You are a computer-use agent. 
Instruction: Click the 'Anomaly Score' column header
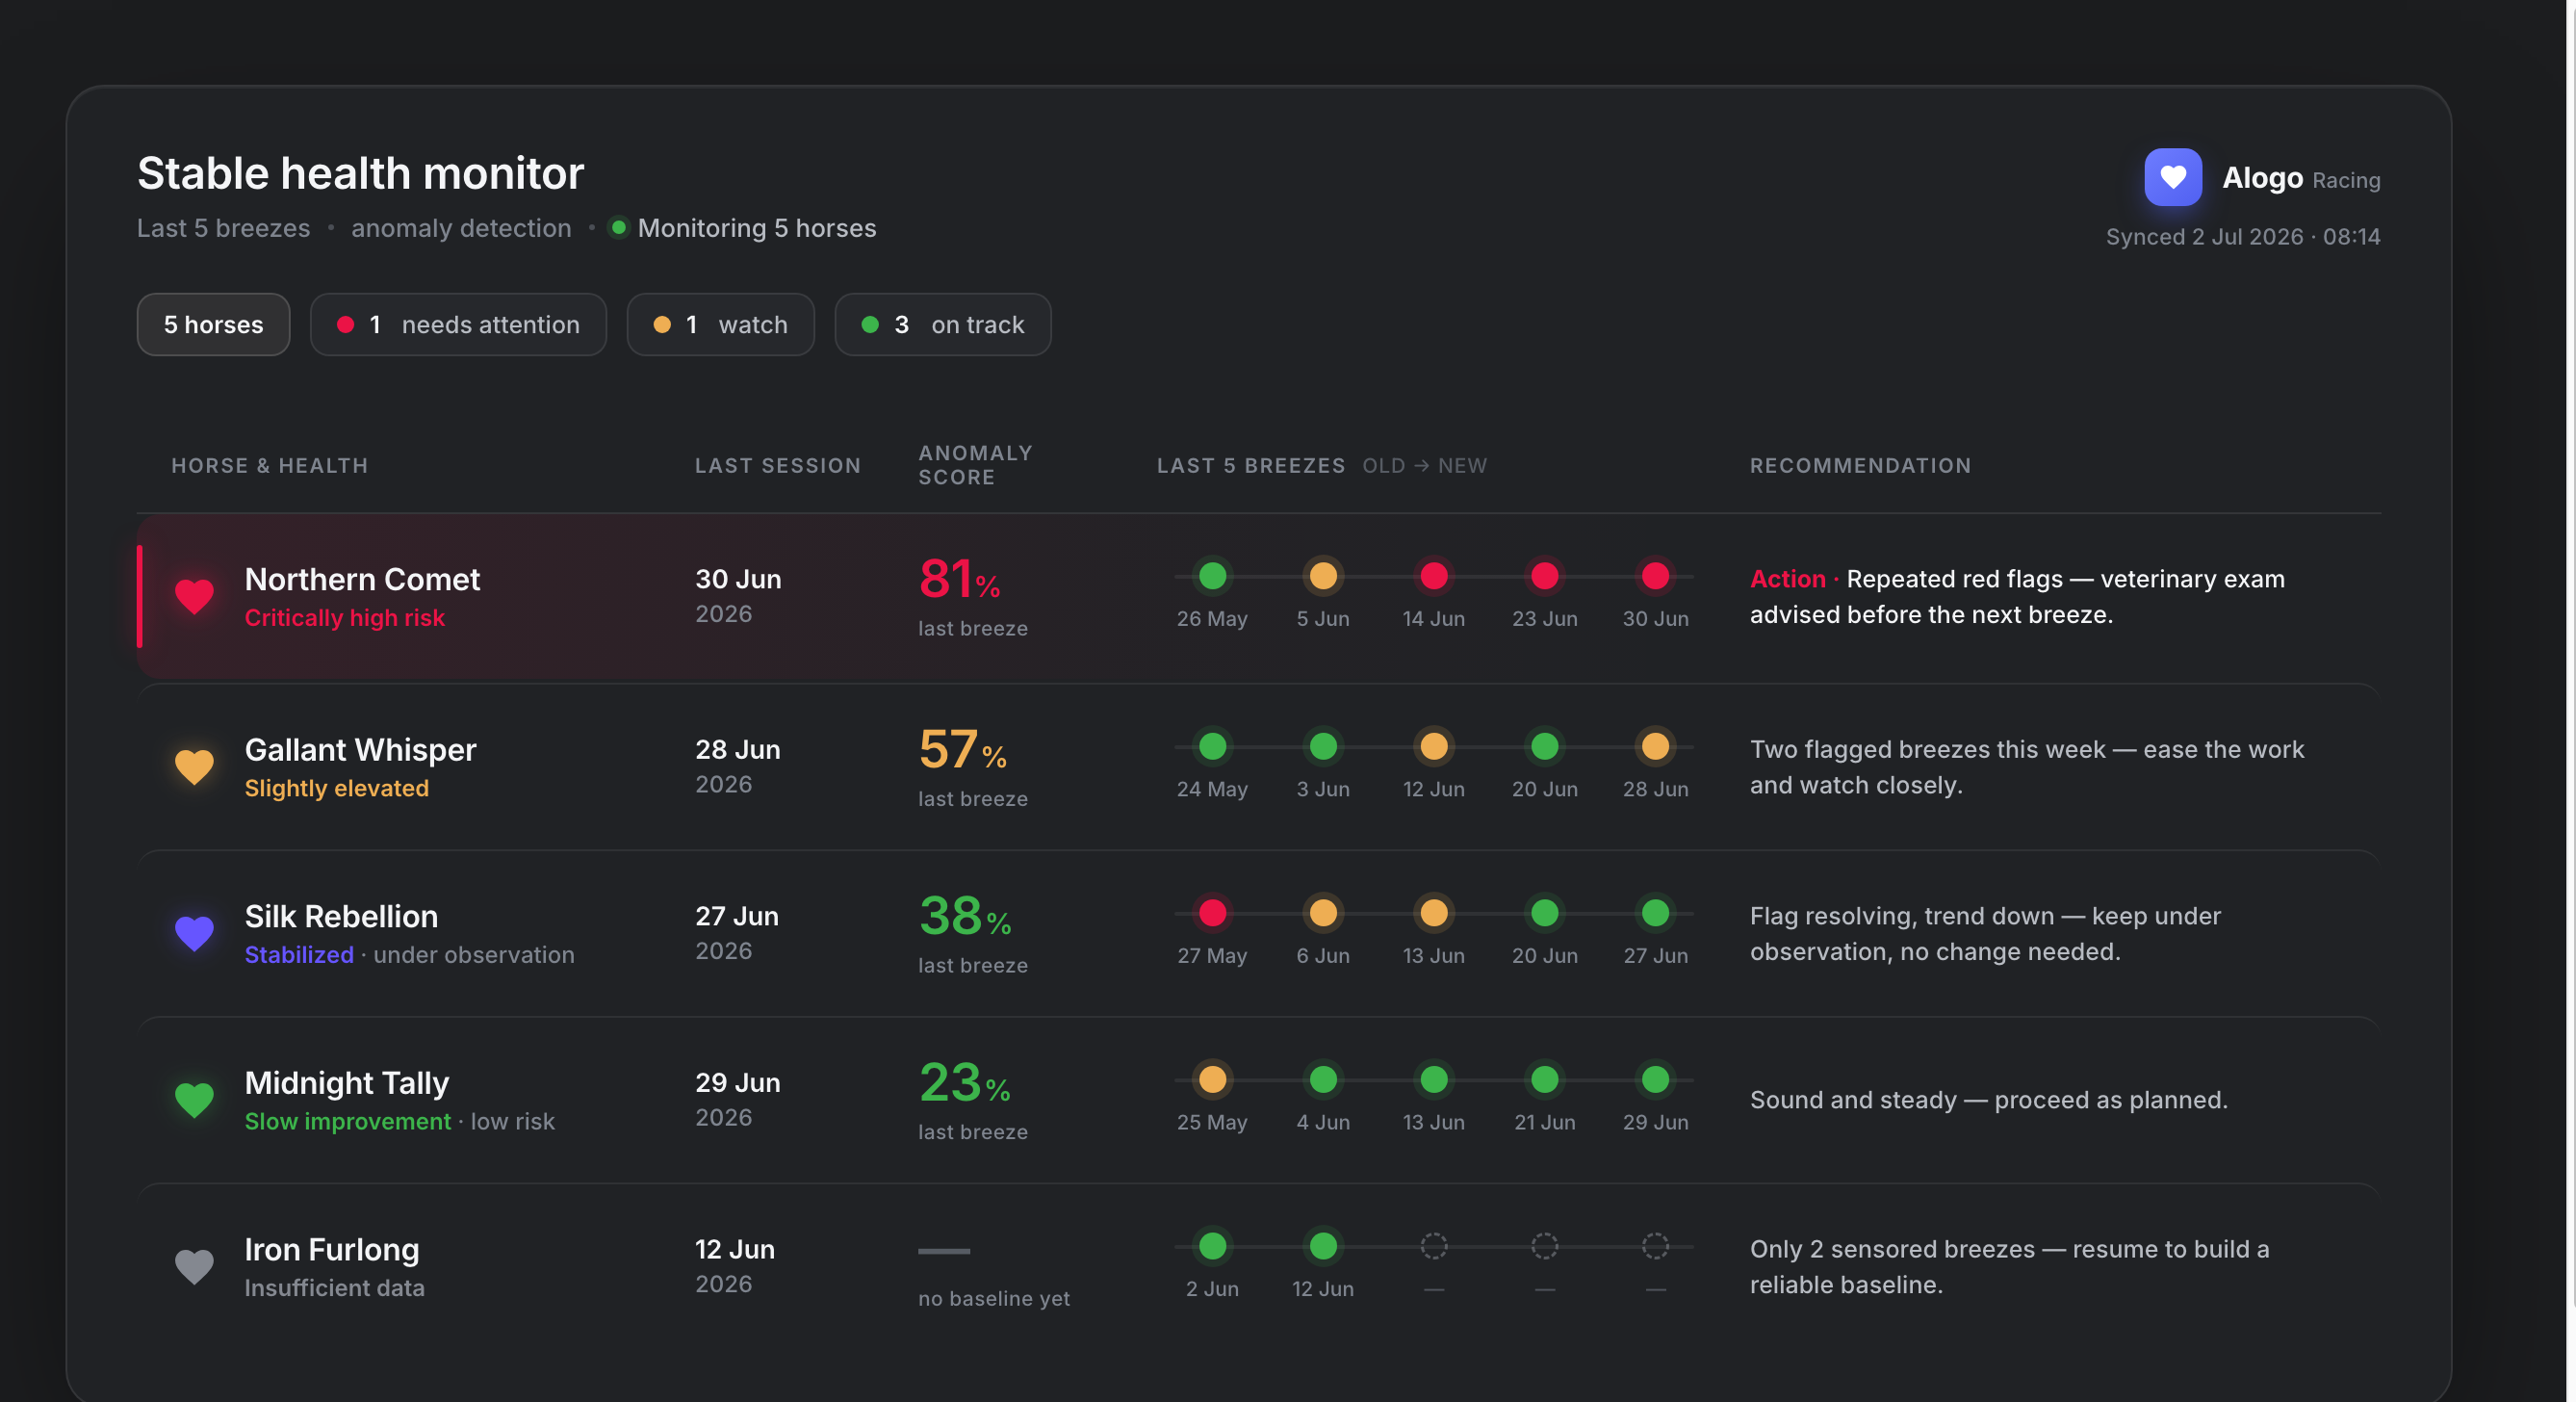975,465
